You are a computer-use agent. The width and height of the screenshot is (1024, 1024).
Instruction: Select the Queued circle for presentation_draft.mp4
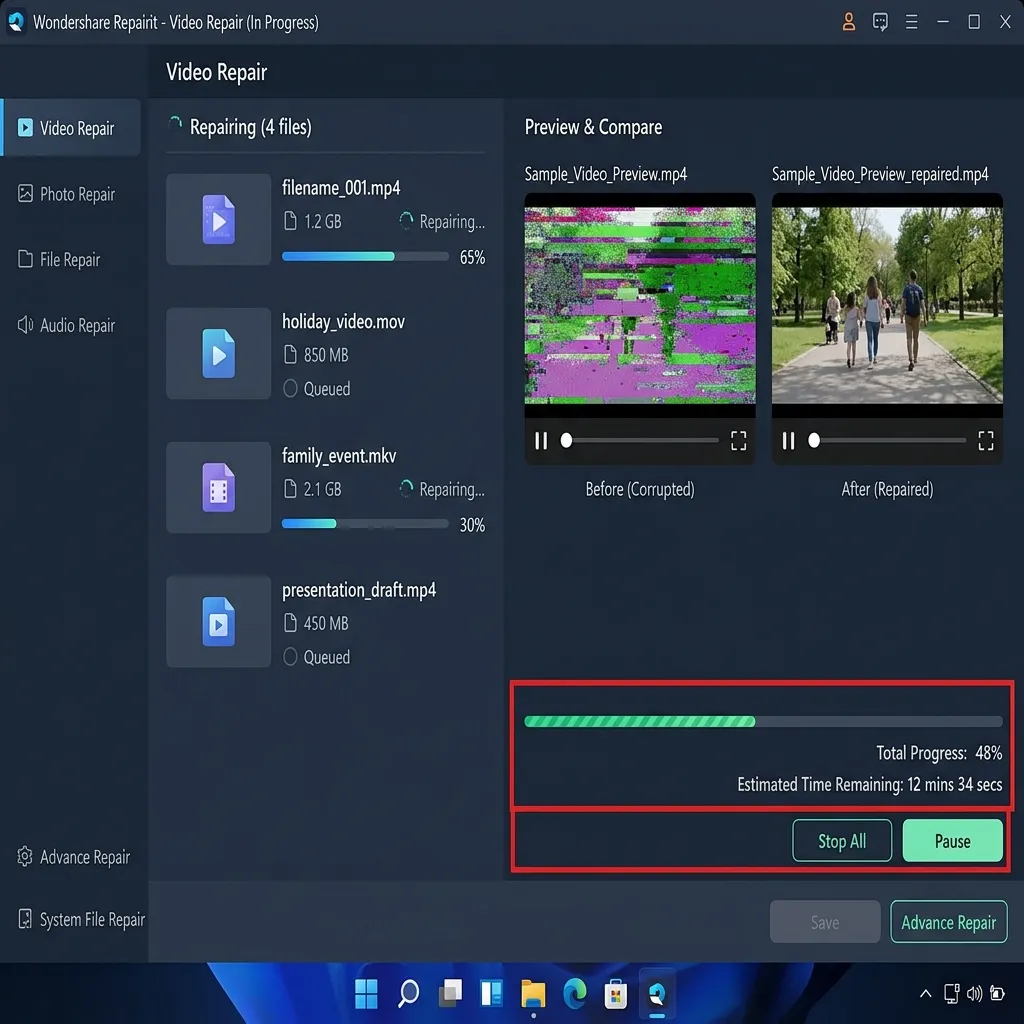pos(290,656)
